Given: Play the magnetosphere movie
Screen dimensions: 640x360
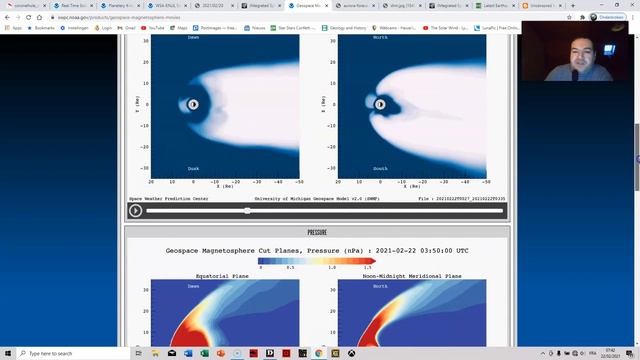Looking at the screenshot, I should coord(136,211).
